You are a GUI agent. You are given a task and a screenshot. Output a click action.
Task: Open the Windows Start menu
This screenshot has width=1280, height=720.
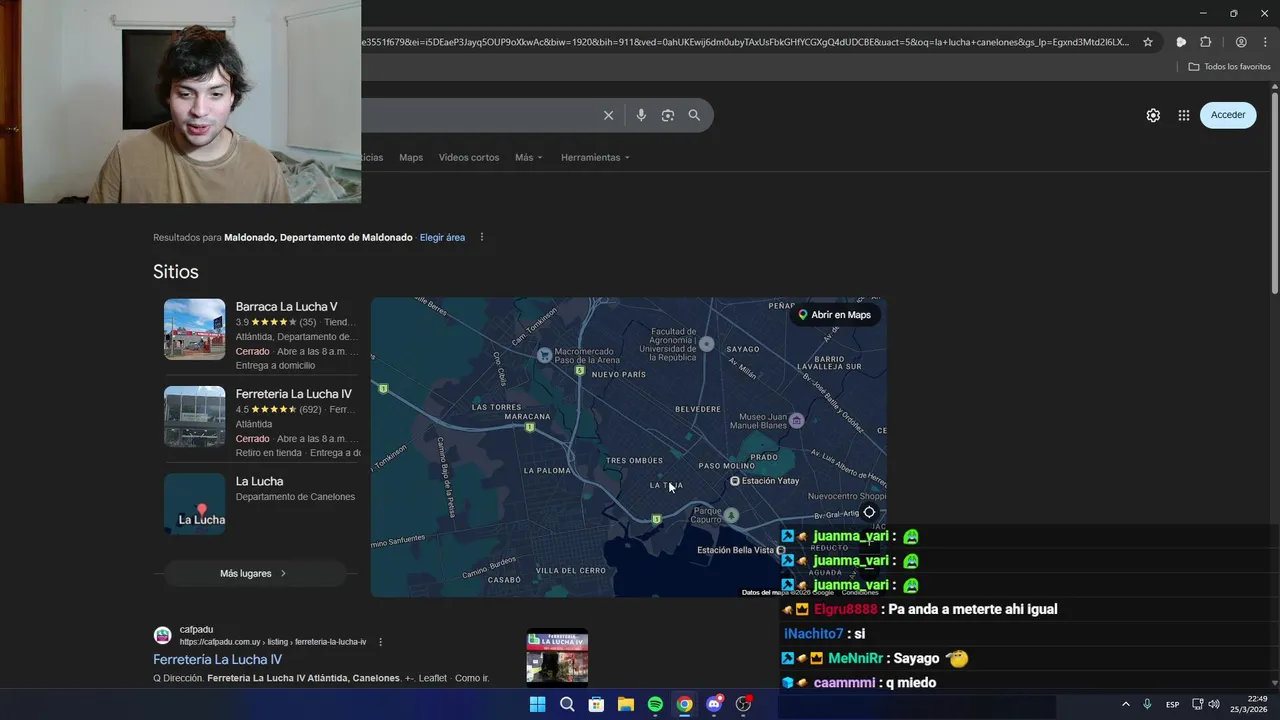coord(537,704)
